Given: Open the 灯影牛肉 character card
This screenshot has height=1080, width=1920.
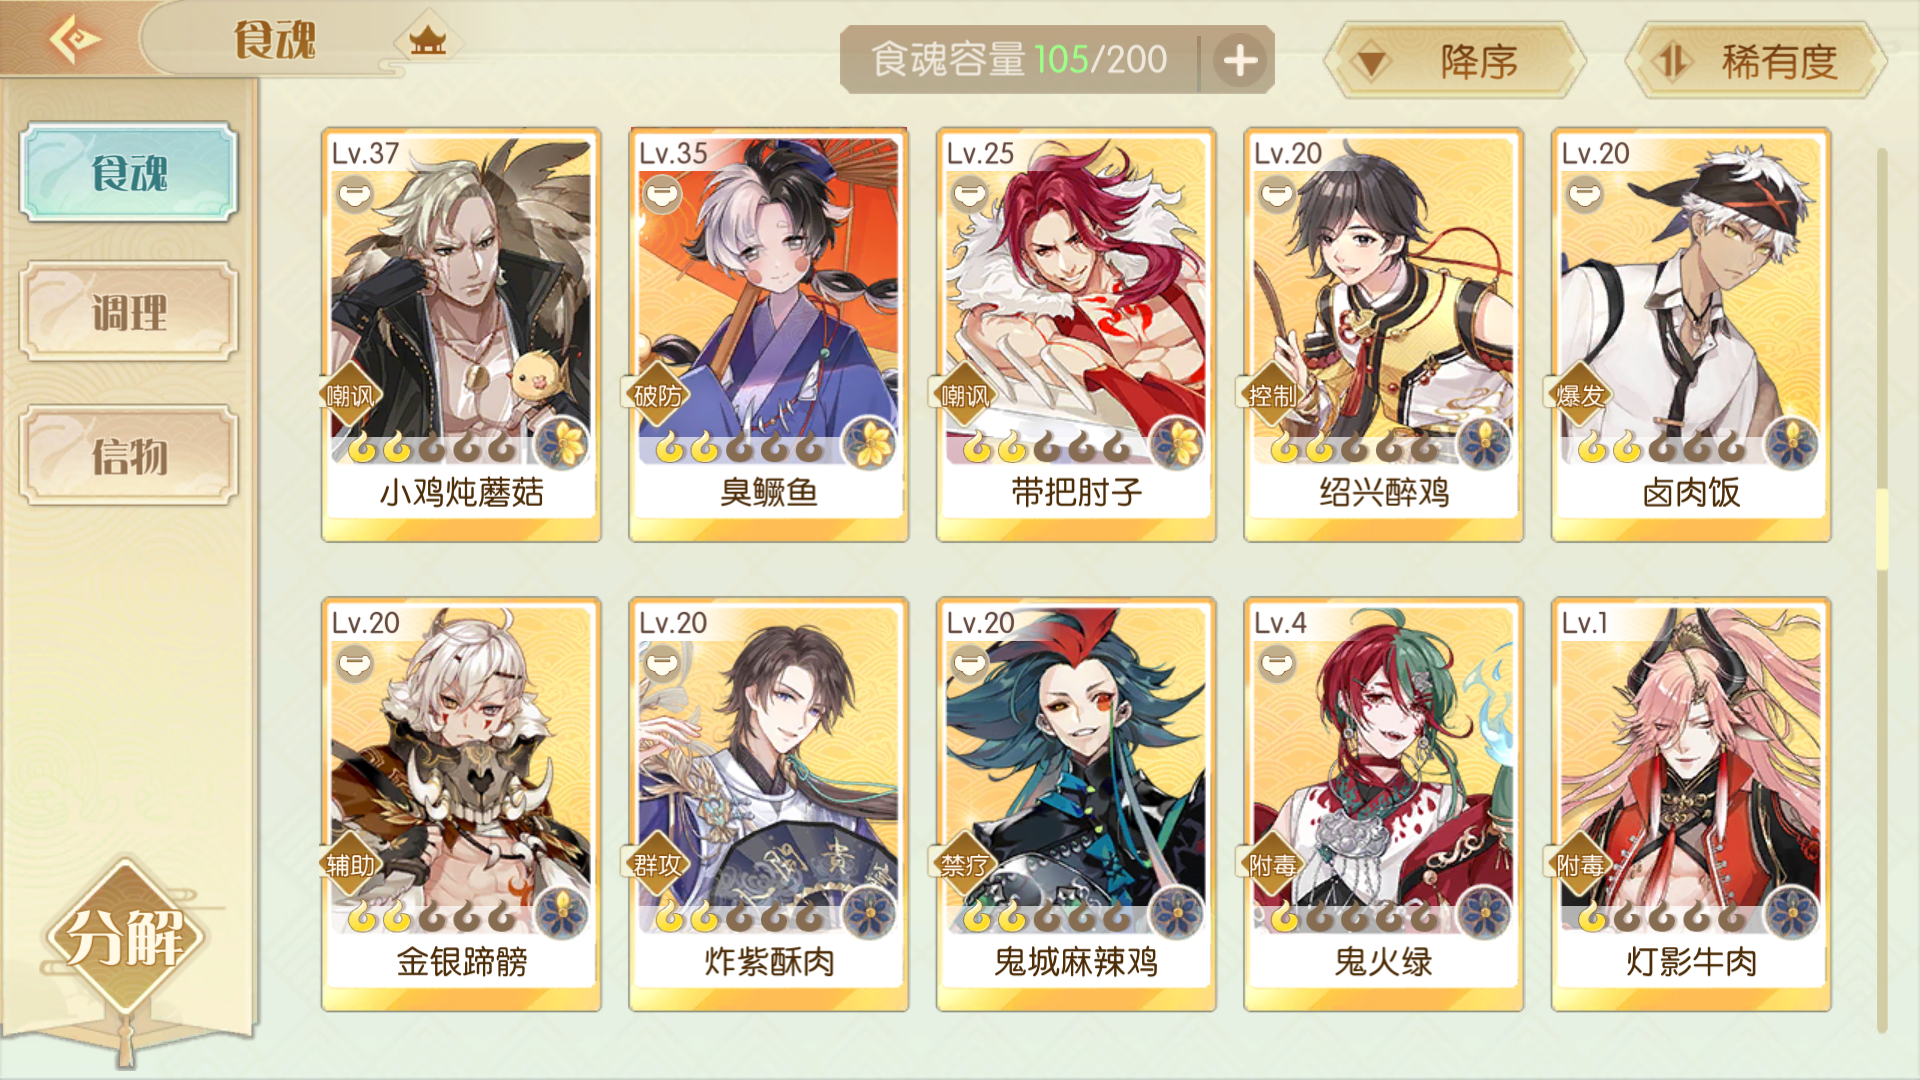Looking at the screenshot, I should coord(1691,804).
